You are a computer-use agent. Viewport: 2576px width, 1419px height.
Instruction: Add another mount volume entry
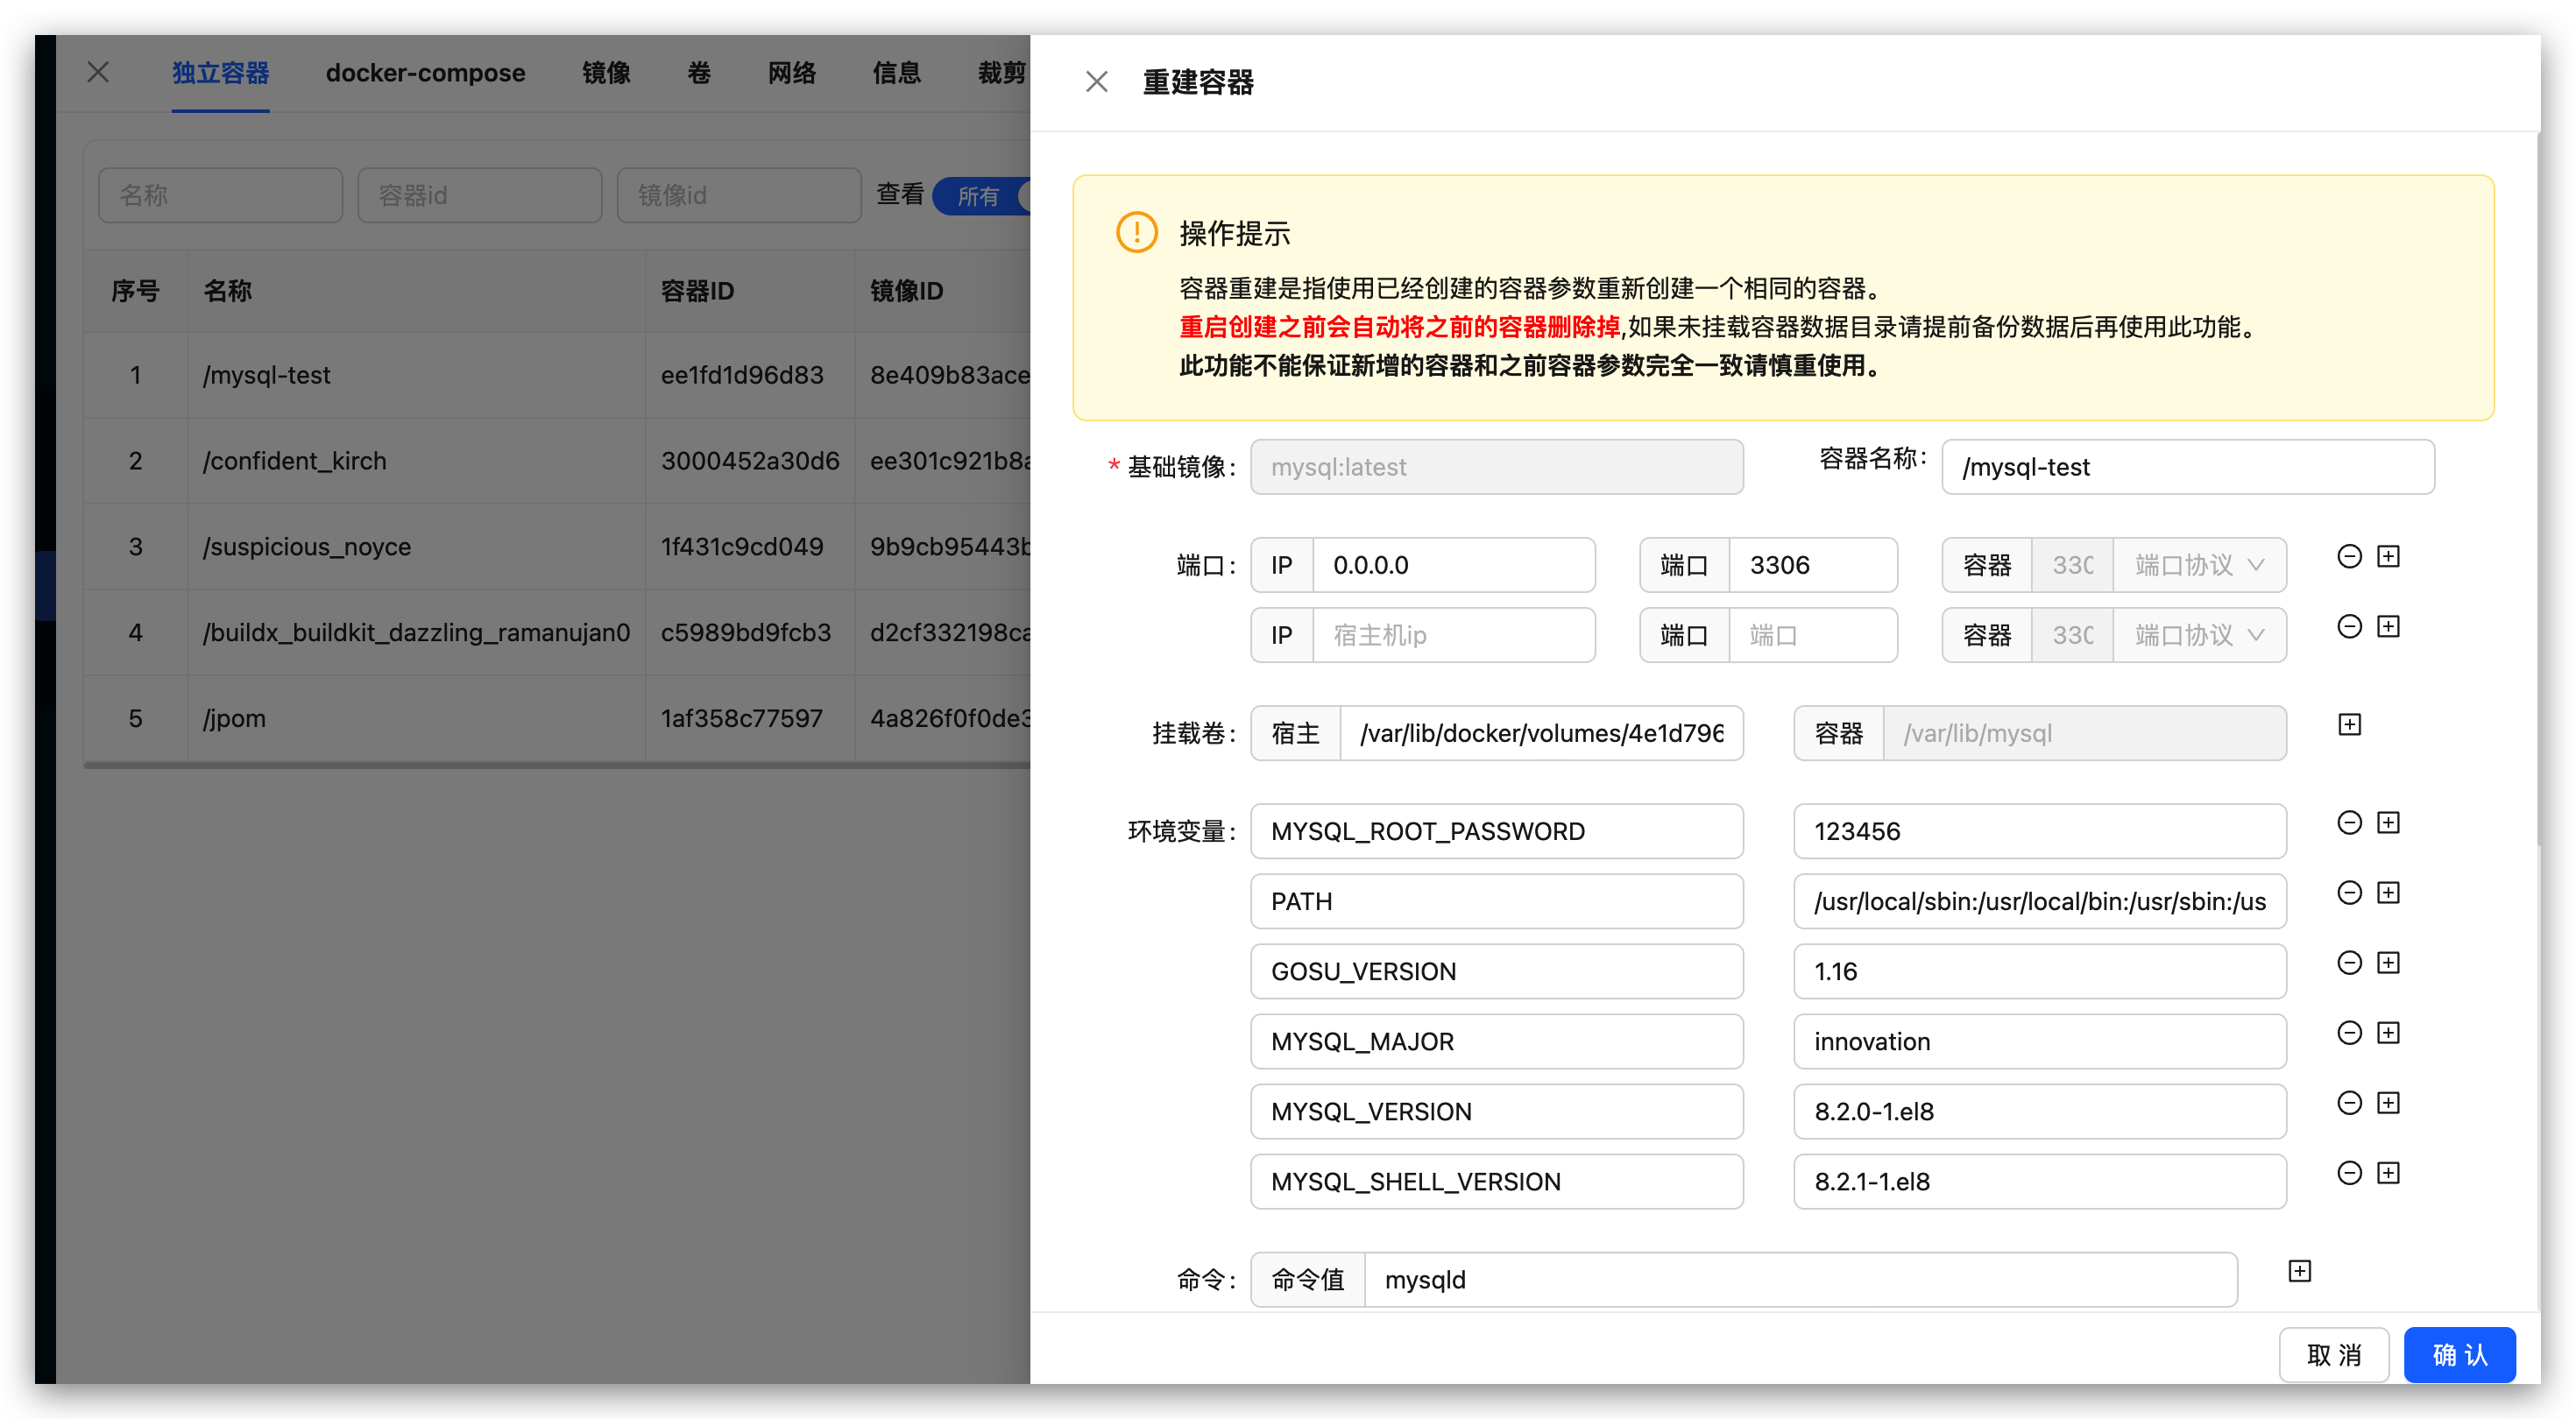tap(2350, 723)
